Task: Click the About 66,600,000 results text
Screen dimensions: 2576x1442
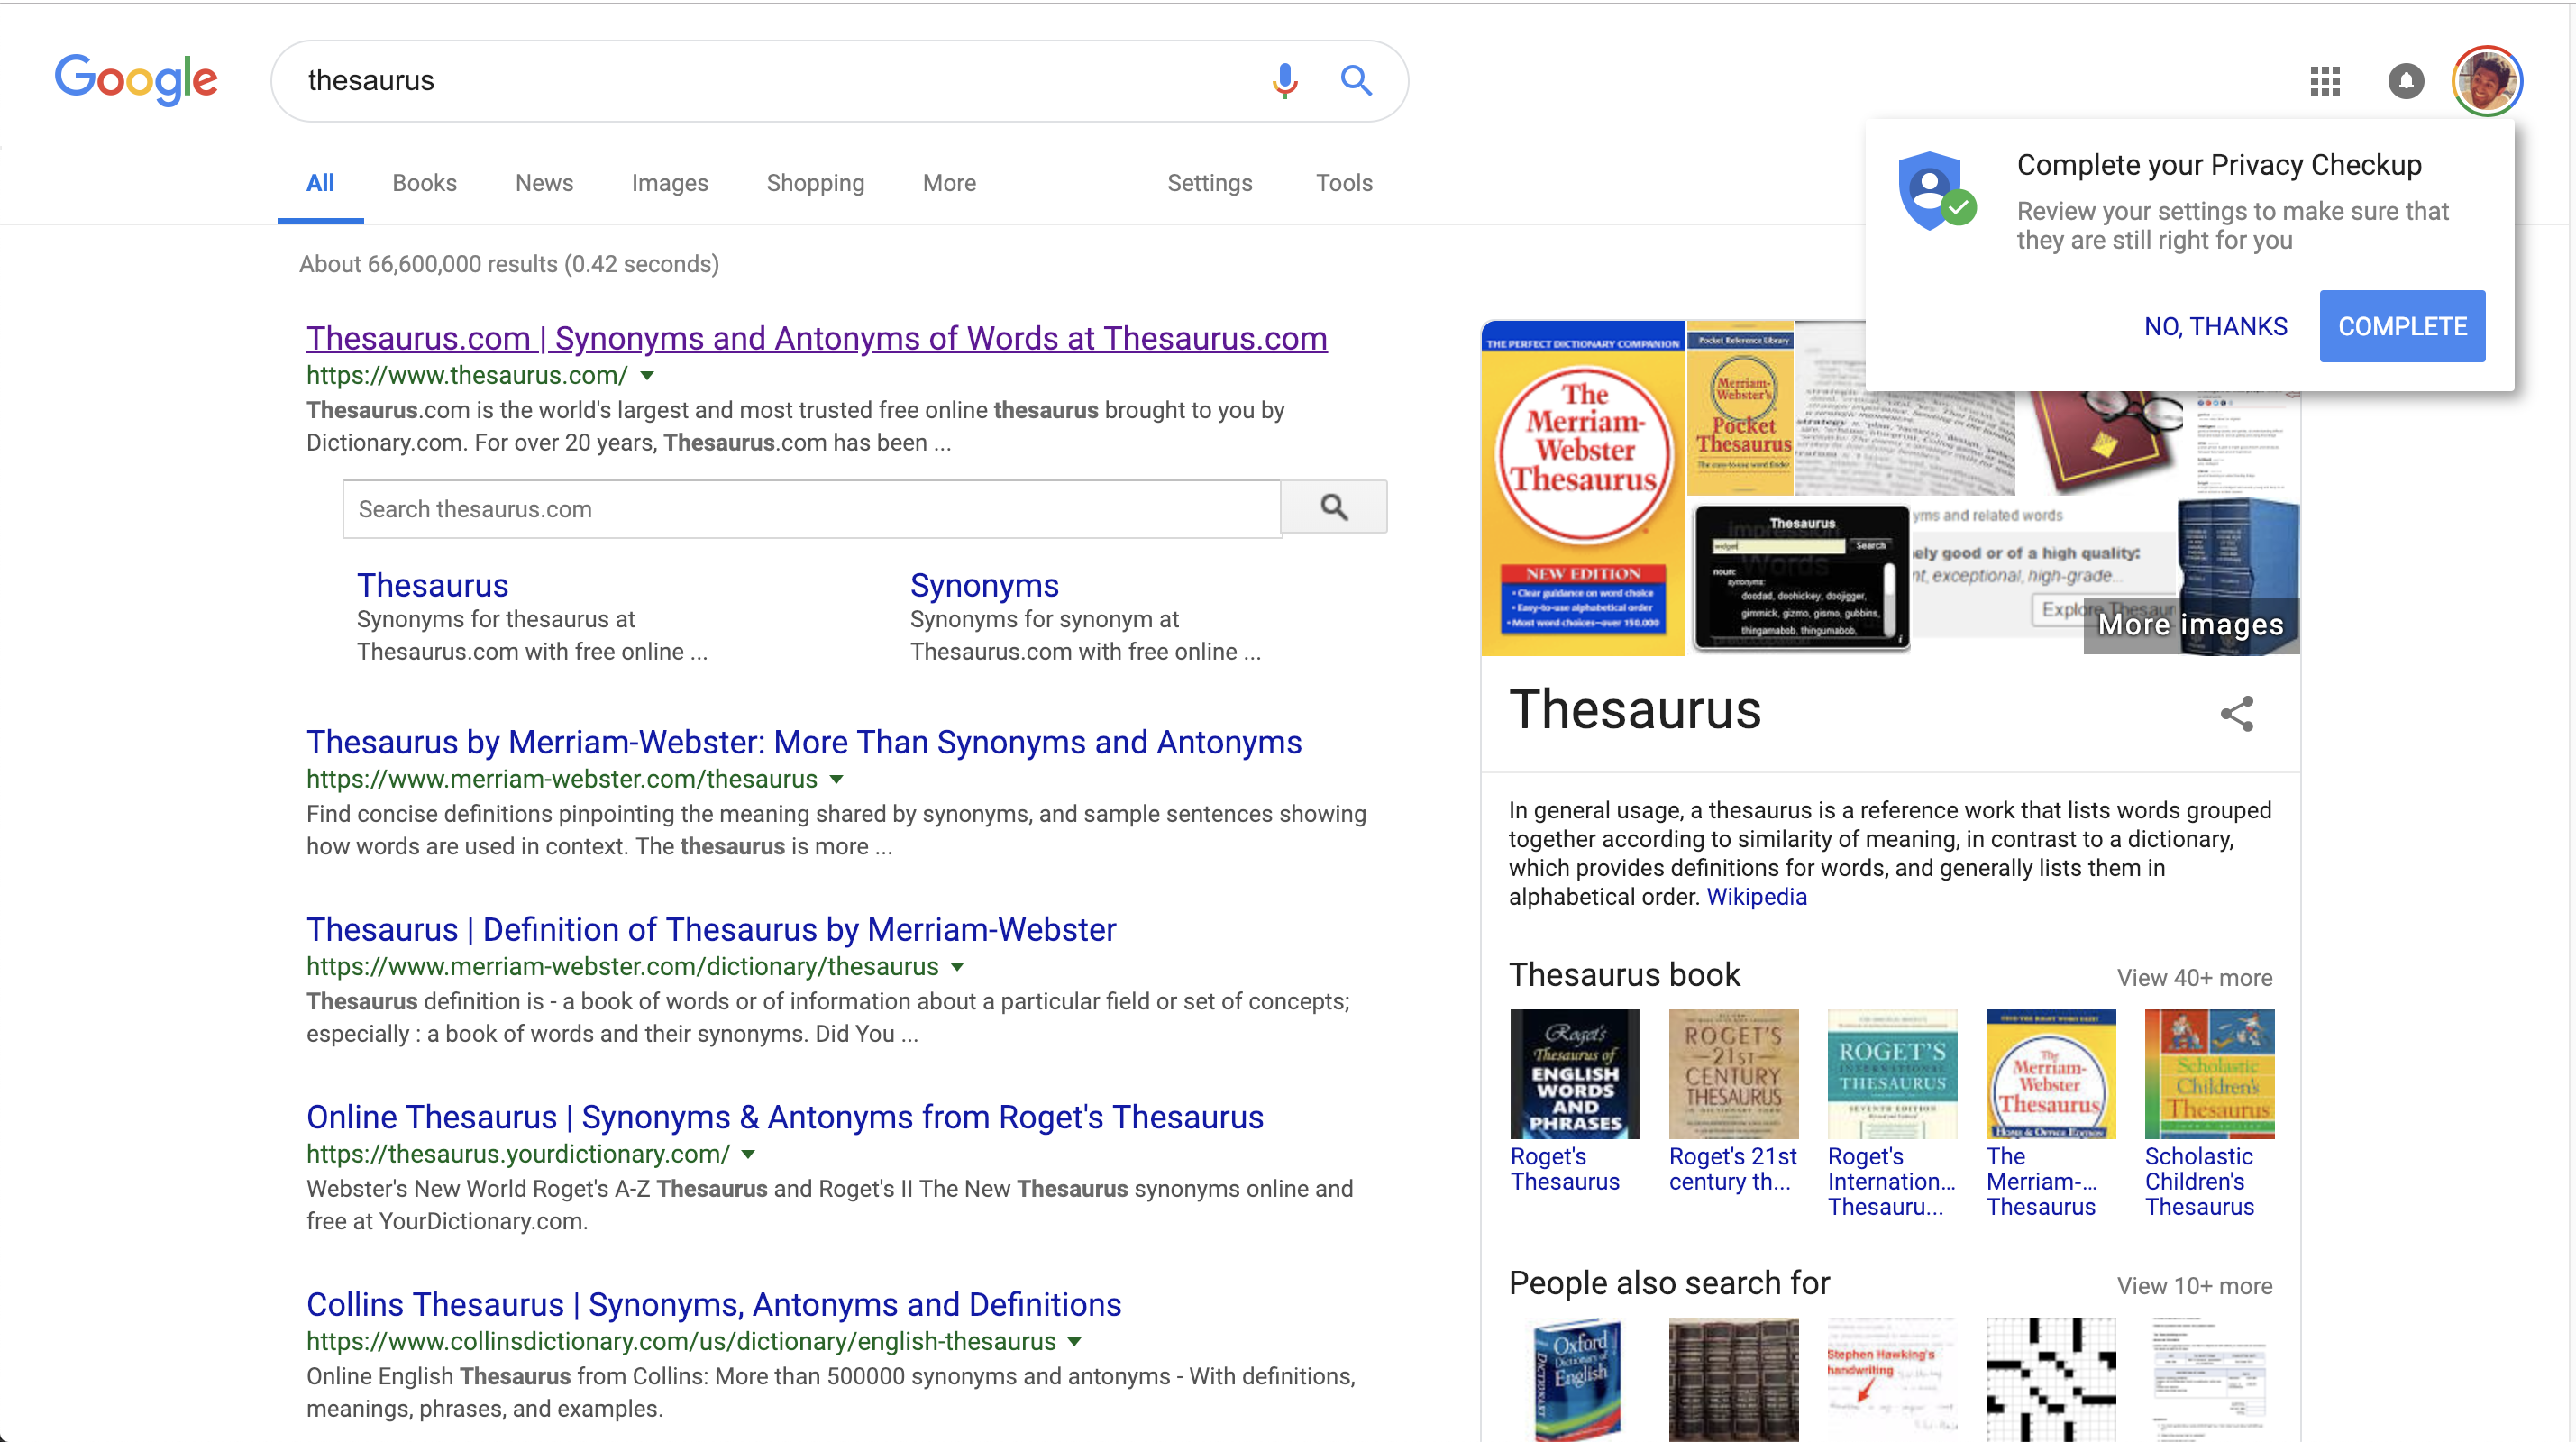Action: 509,264
